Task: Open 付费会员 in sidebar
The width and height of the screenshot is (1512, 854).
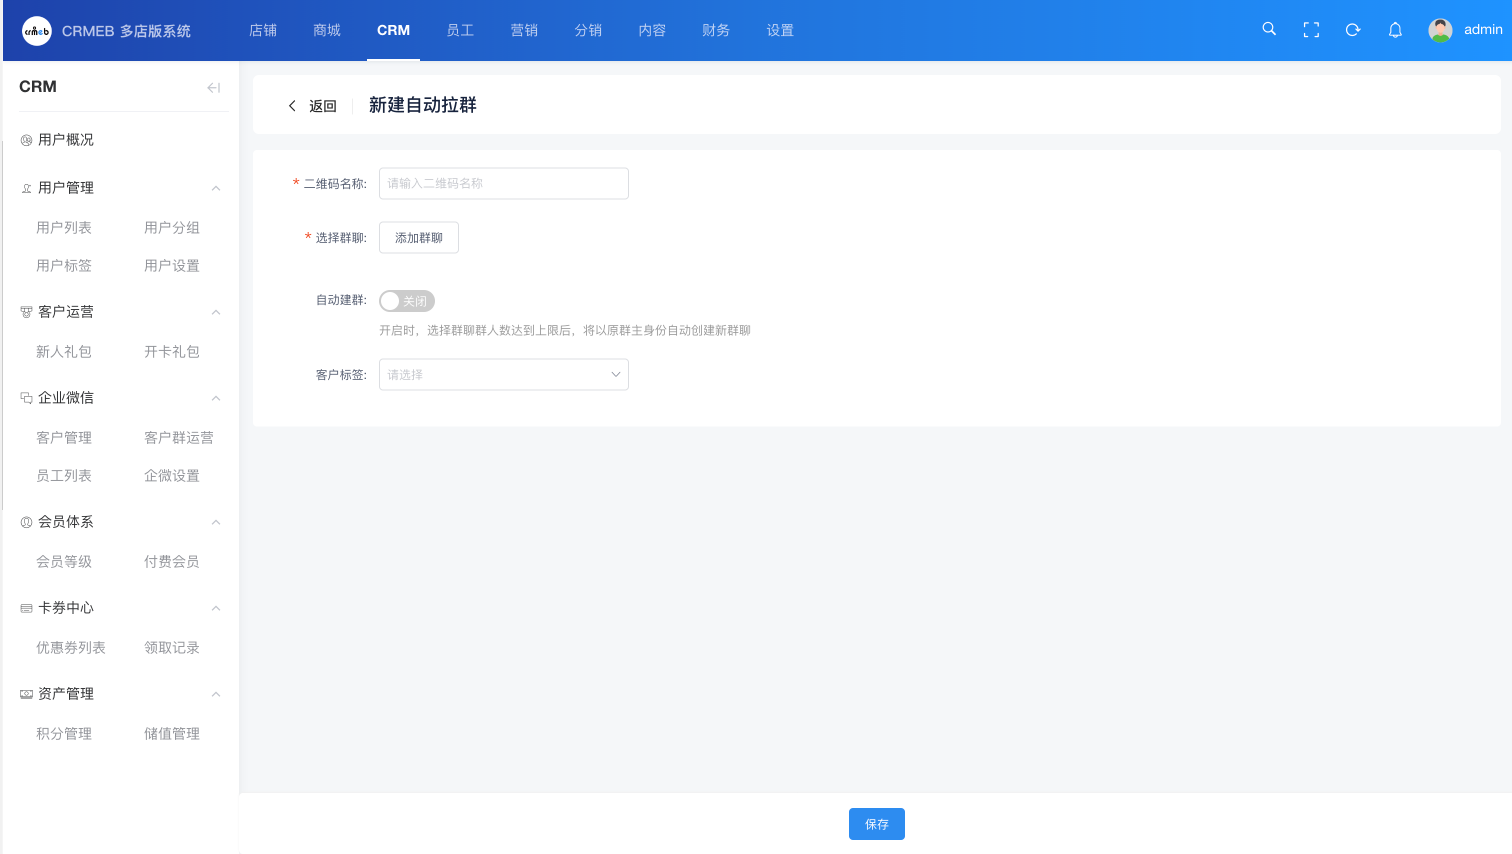Action: coord(172,562)
